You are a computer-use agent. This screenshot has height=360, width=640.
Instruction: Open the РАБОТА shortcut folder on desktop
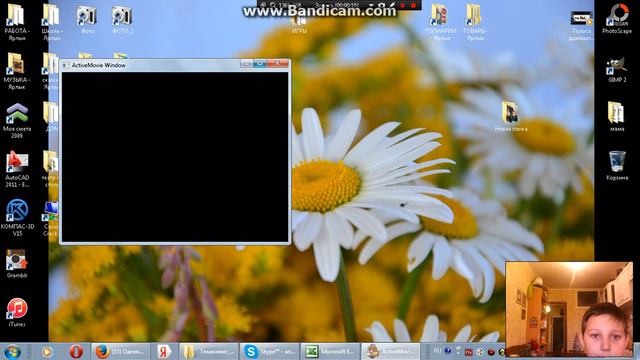coord(16,22)
